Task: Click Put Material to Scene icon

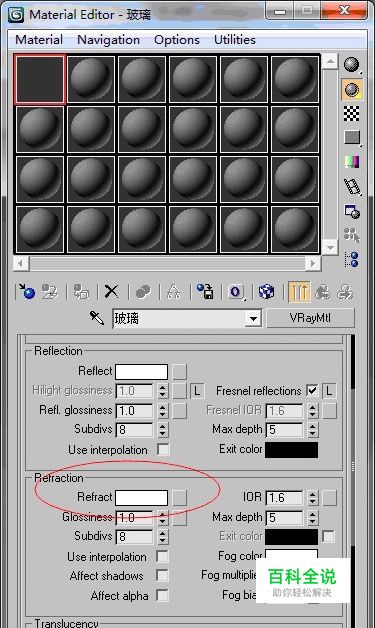Action: [50, 292]
